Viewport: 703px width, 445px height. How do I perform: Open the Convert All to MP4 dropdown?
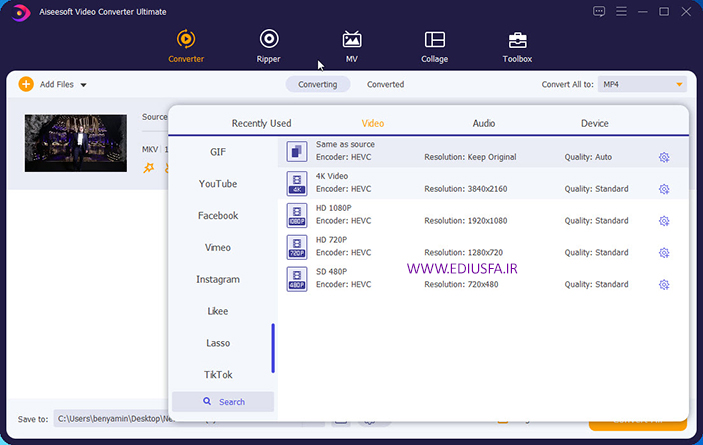pos(644,85)
